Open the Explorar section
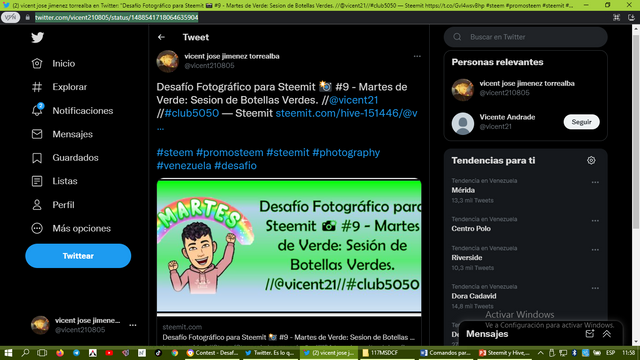The image size is (640, 360). click(x=69, y=87)
